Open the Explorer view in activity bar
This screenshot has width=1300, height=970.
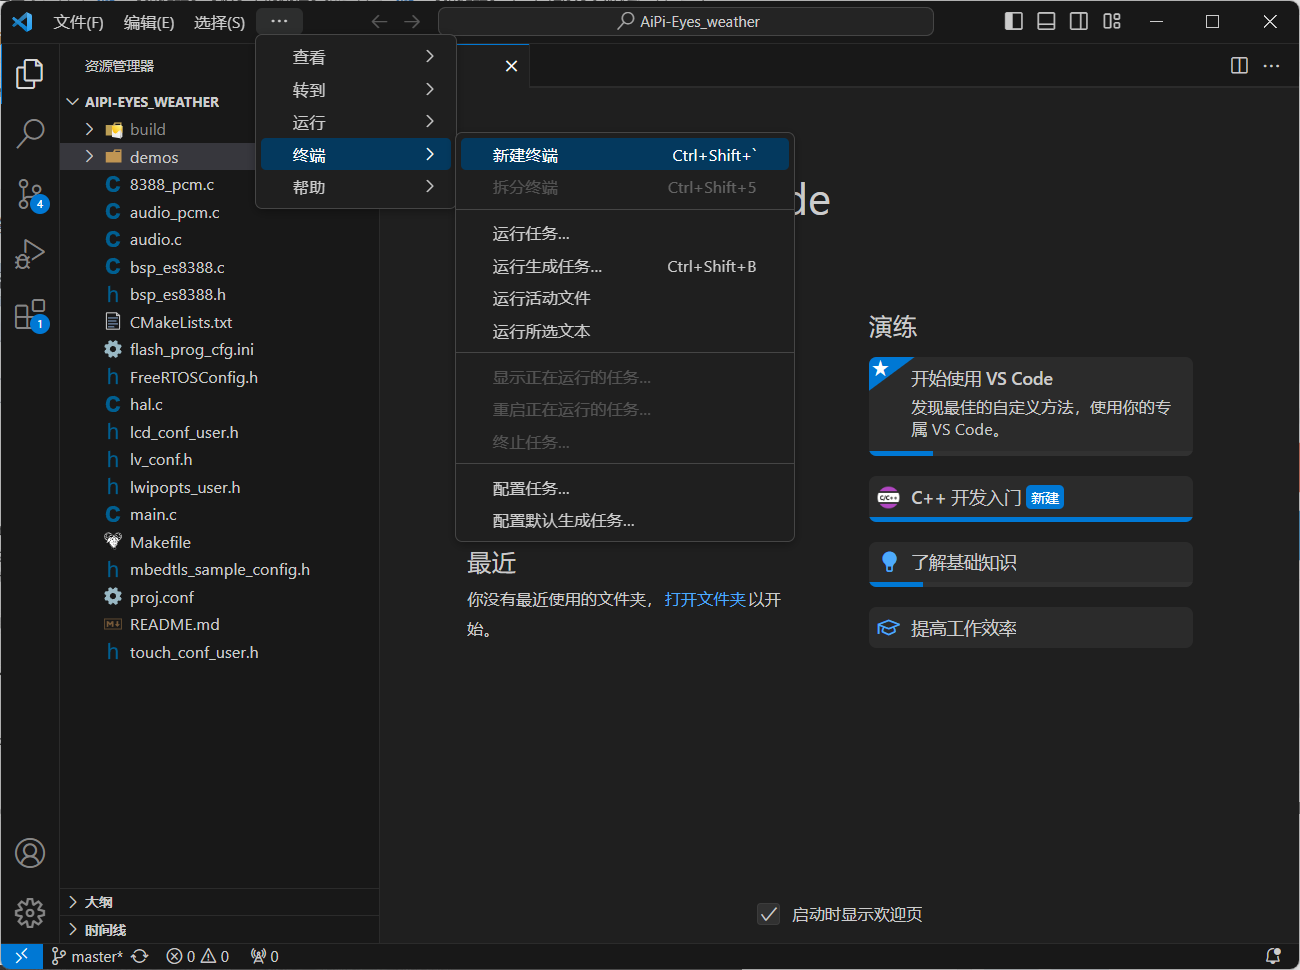pos(30,73)
